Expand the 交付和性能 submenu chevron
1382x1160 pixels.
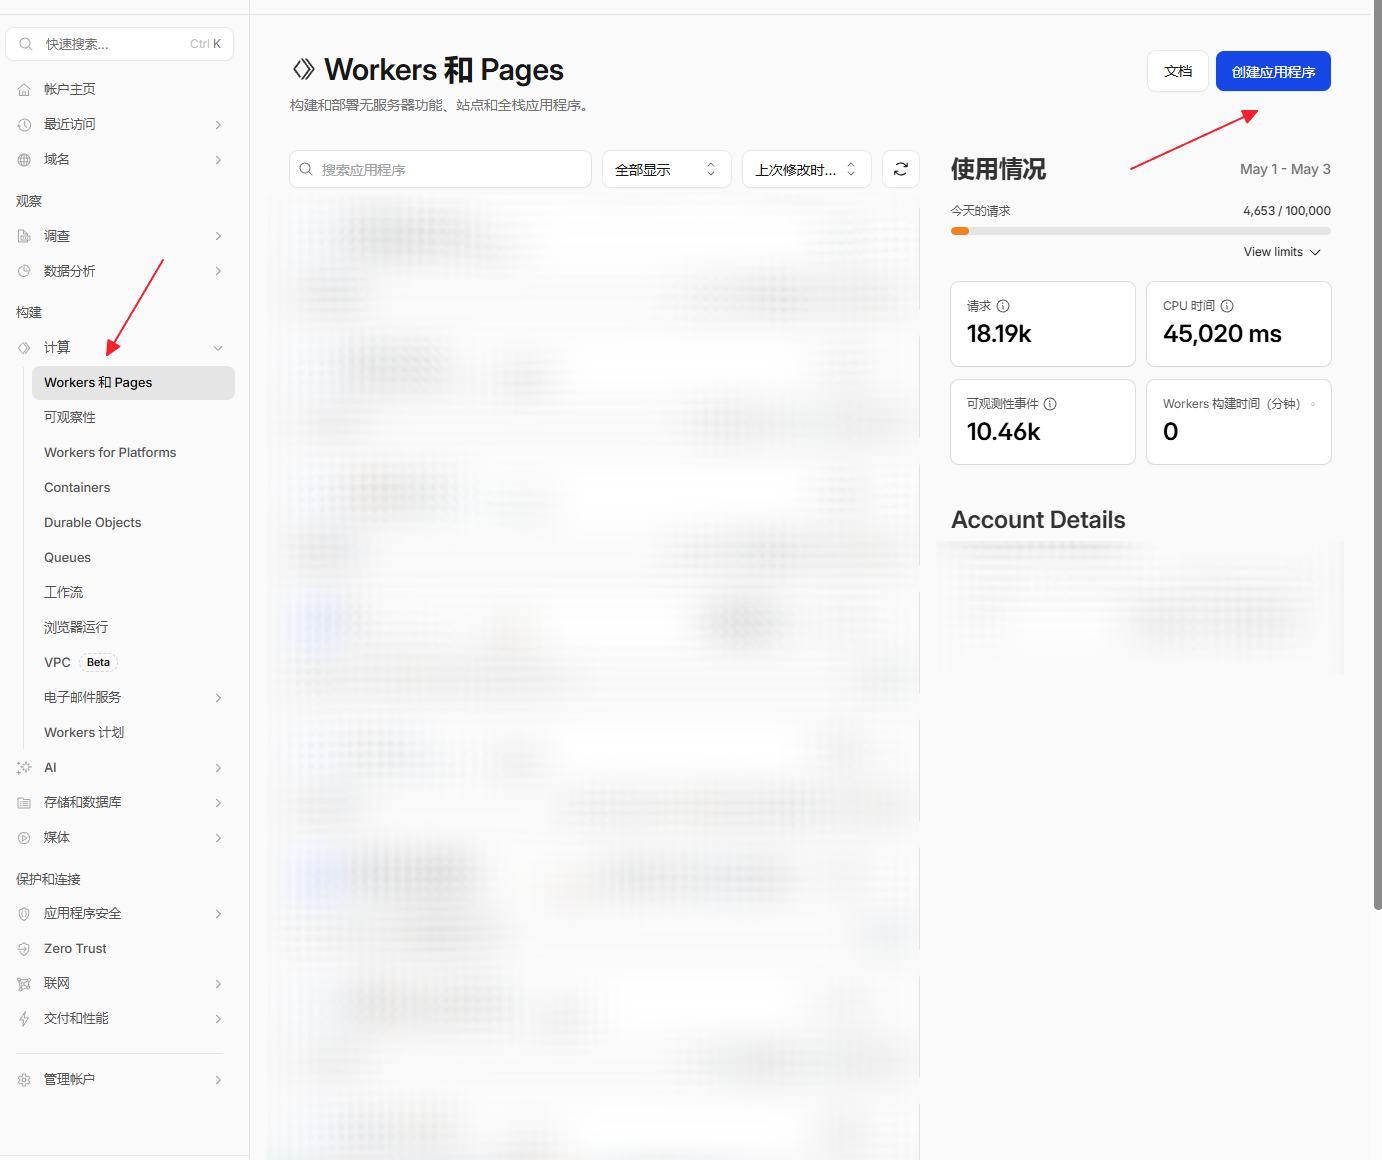coord(218,1019)
